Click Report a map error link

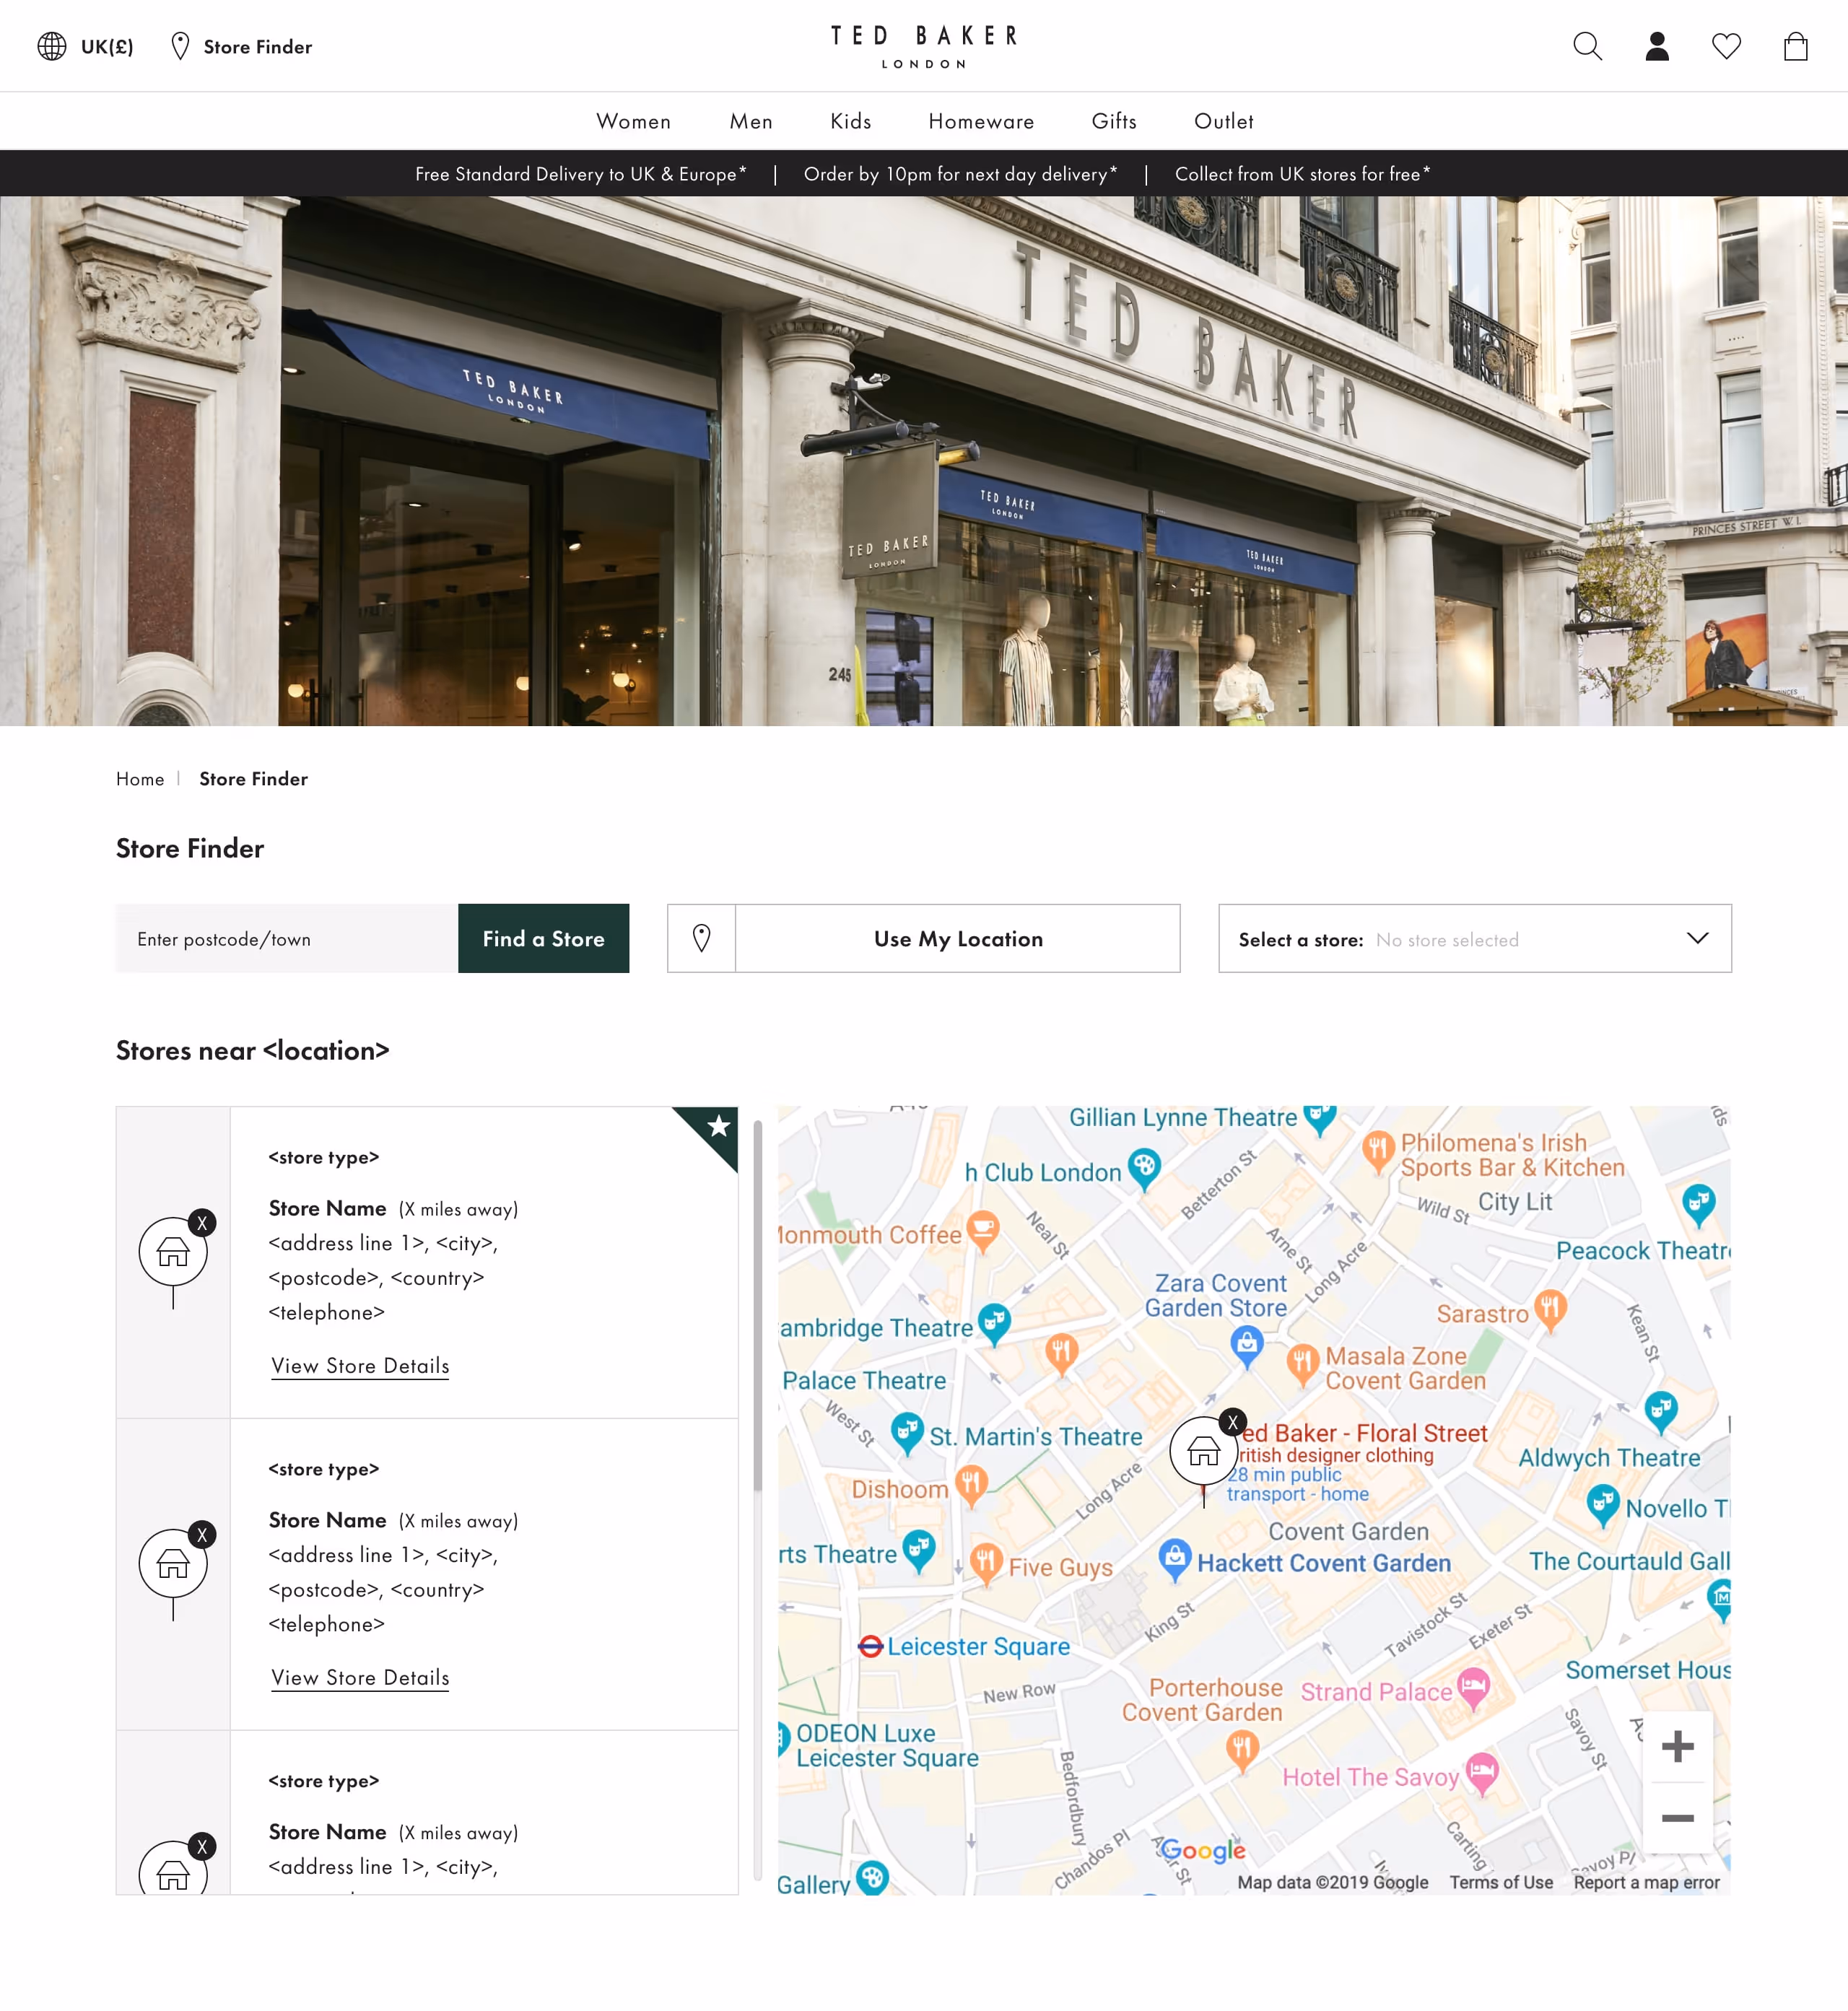[1646, 1882]
